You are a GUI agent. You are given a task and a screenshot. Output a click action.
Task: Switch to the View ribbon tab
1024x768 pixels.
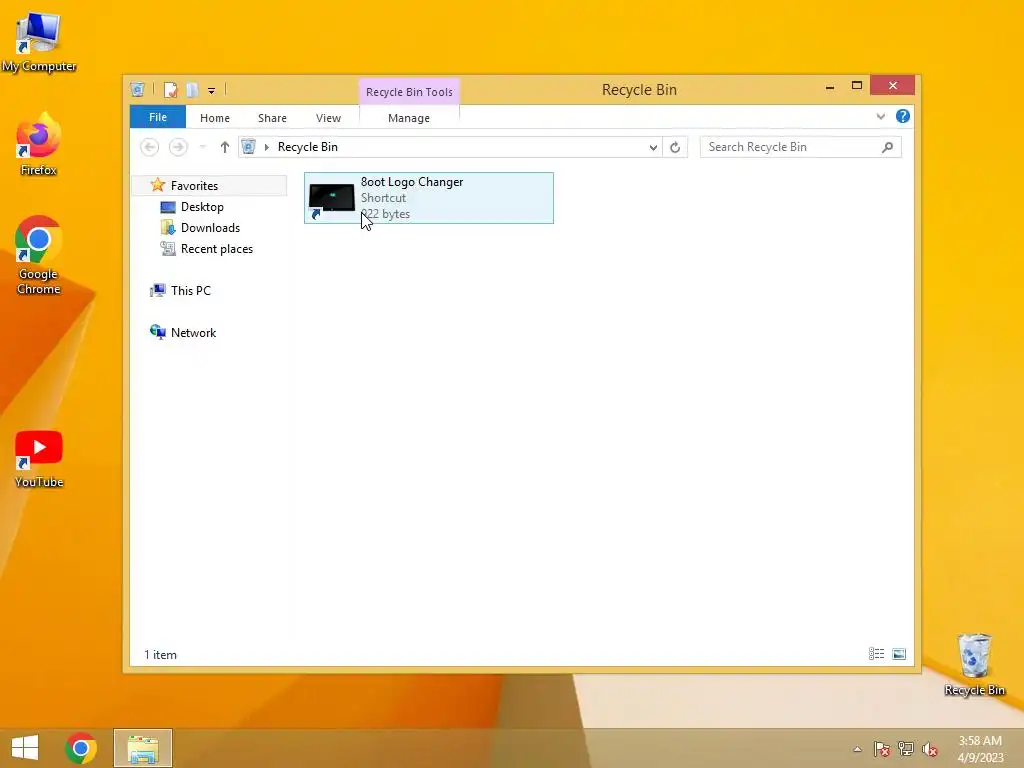coord(328,118)
